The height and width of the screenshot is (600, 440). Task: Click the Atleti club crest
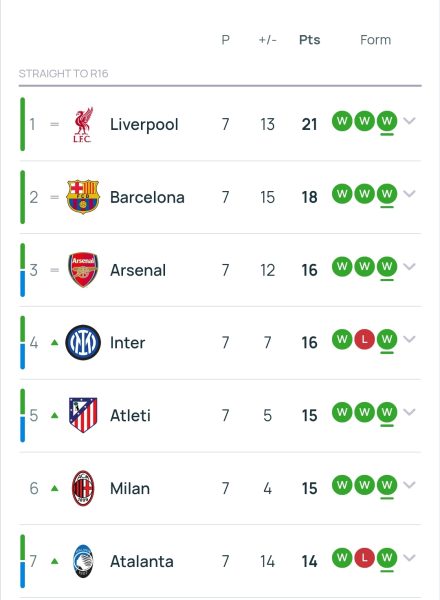[x=83, y=415]
